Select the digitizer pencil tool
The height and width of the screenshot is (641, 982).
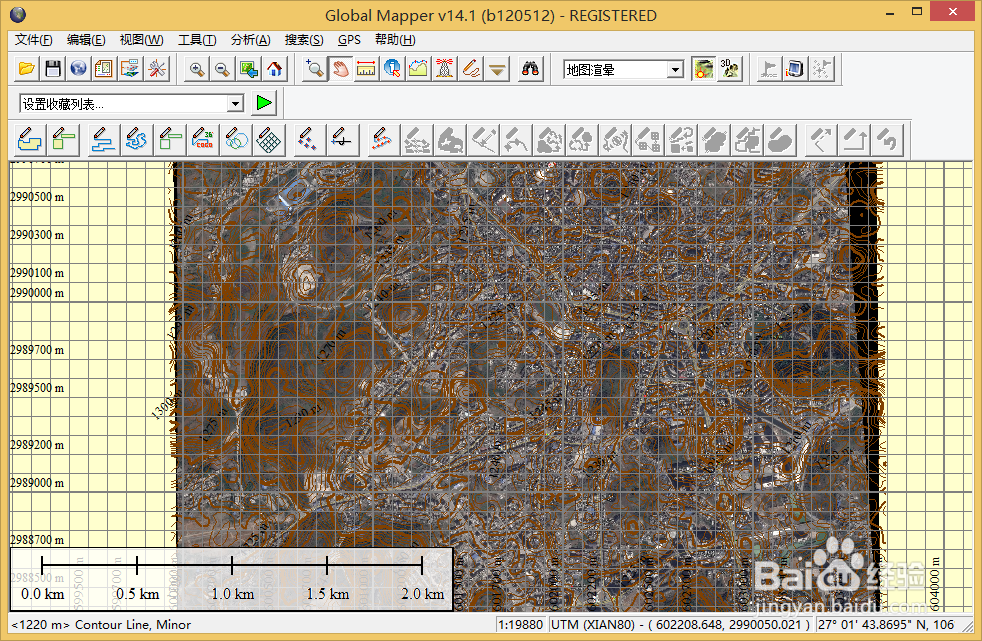(x=471, y=69)
